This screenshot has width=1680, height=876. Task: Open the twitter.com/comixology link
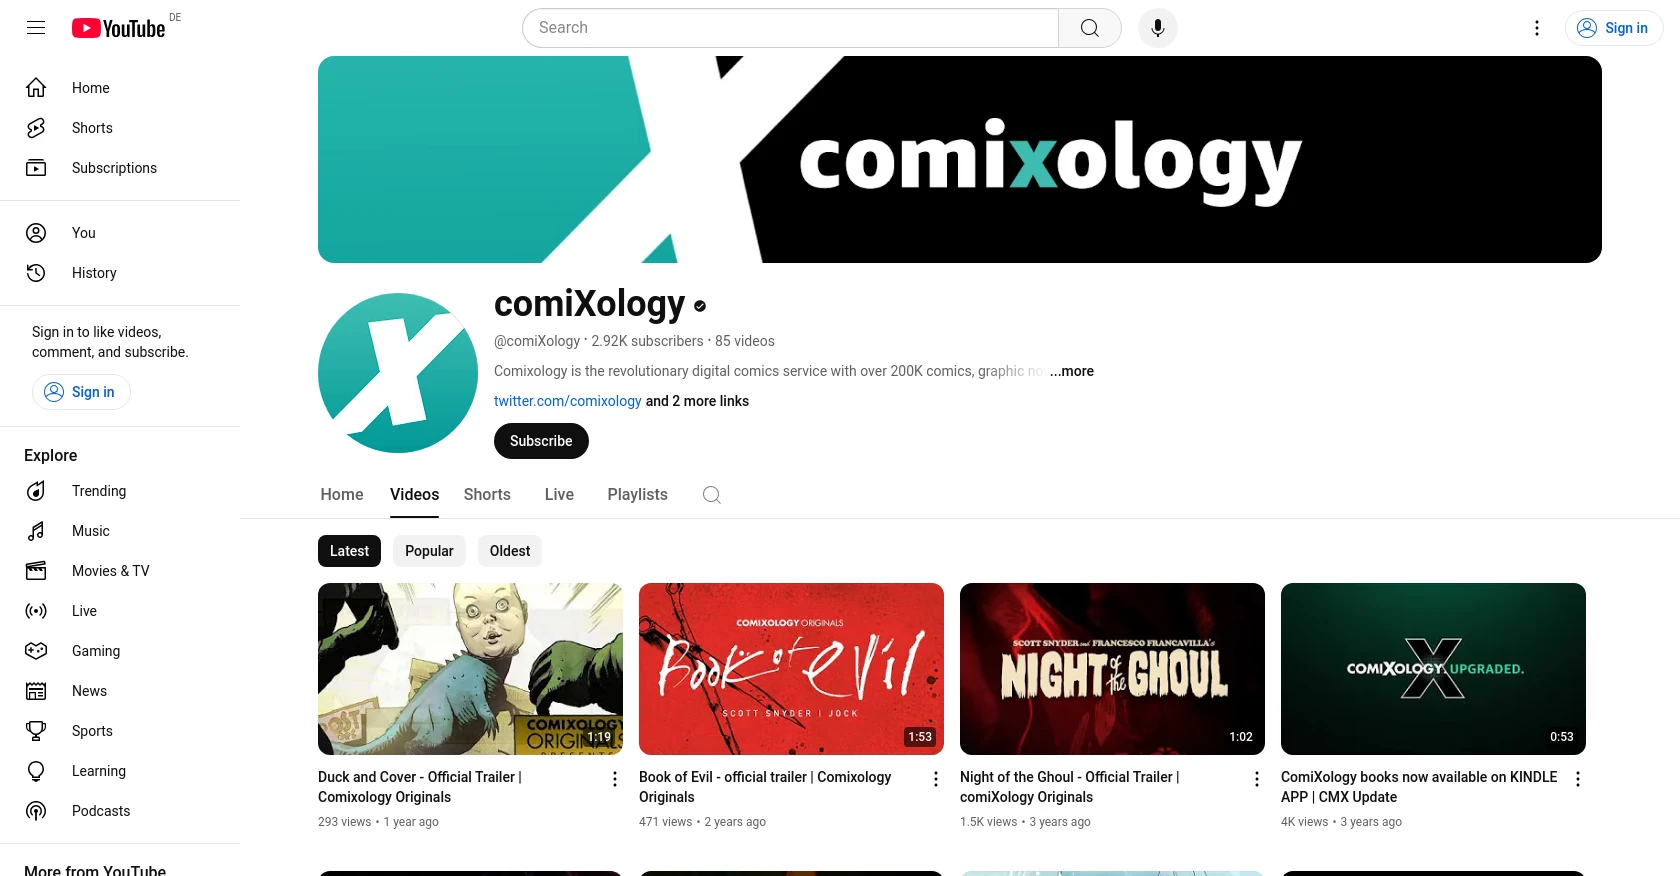pos(568,401)
